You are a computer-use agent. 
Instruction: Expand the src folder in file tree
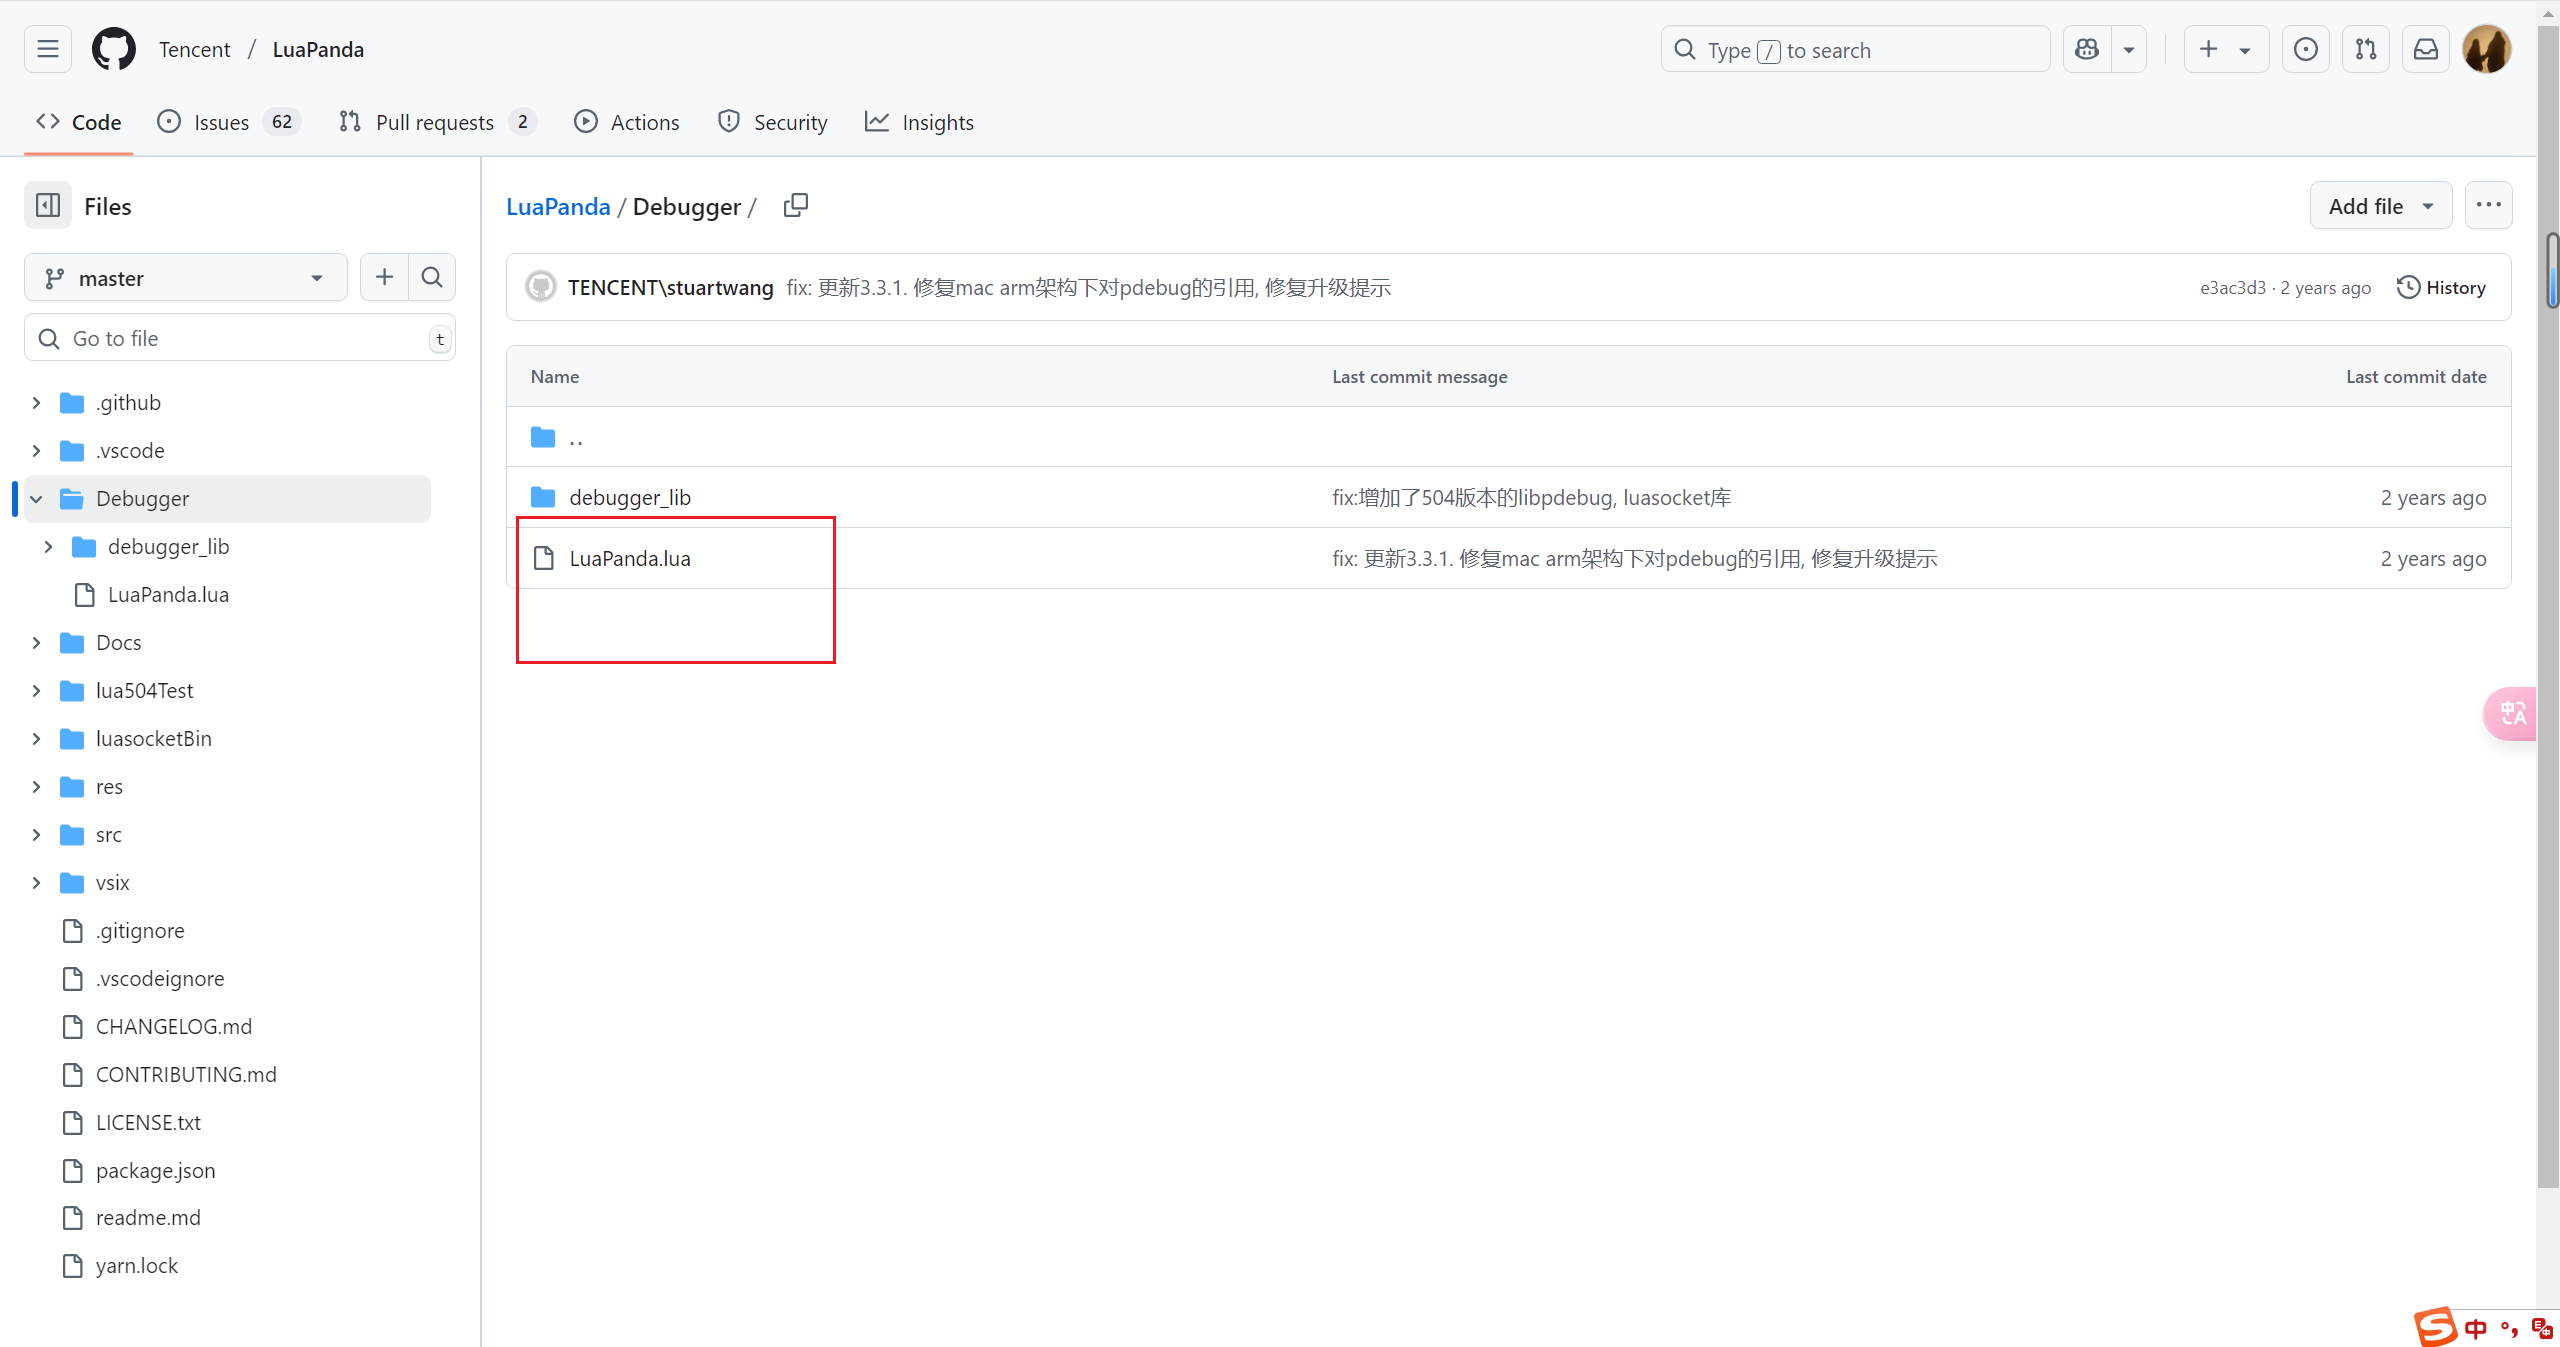tap(36, 834)
